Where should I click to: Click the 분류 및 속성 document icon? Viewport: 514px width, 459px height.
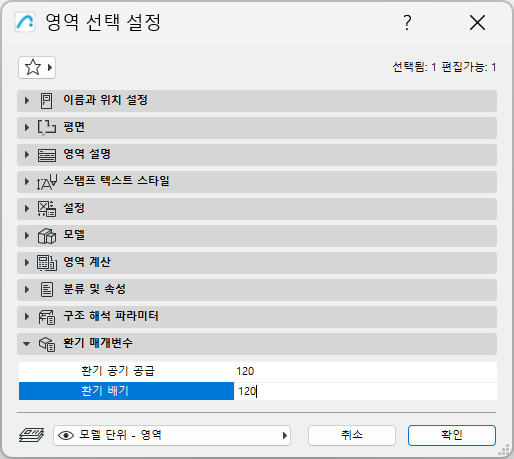pyautogui.click(x=47, y=290)
